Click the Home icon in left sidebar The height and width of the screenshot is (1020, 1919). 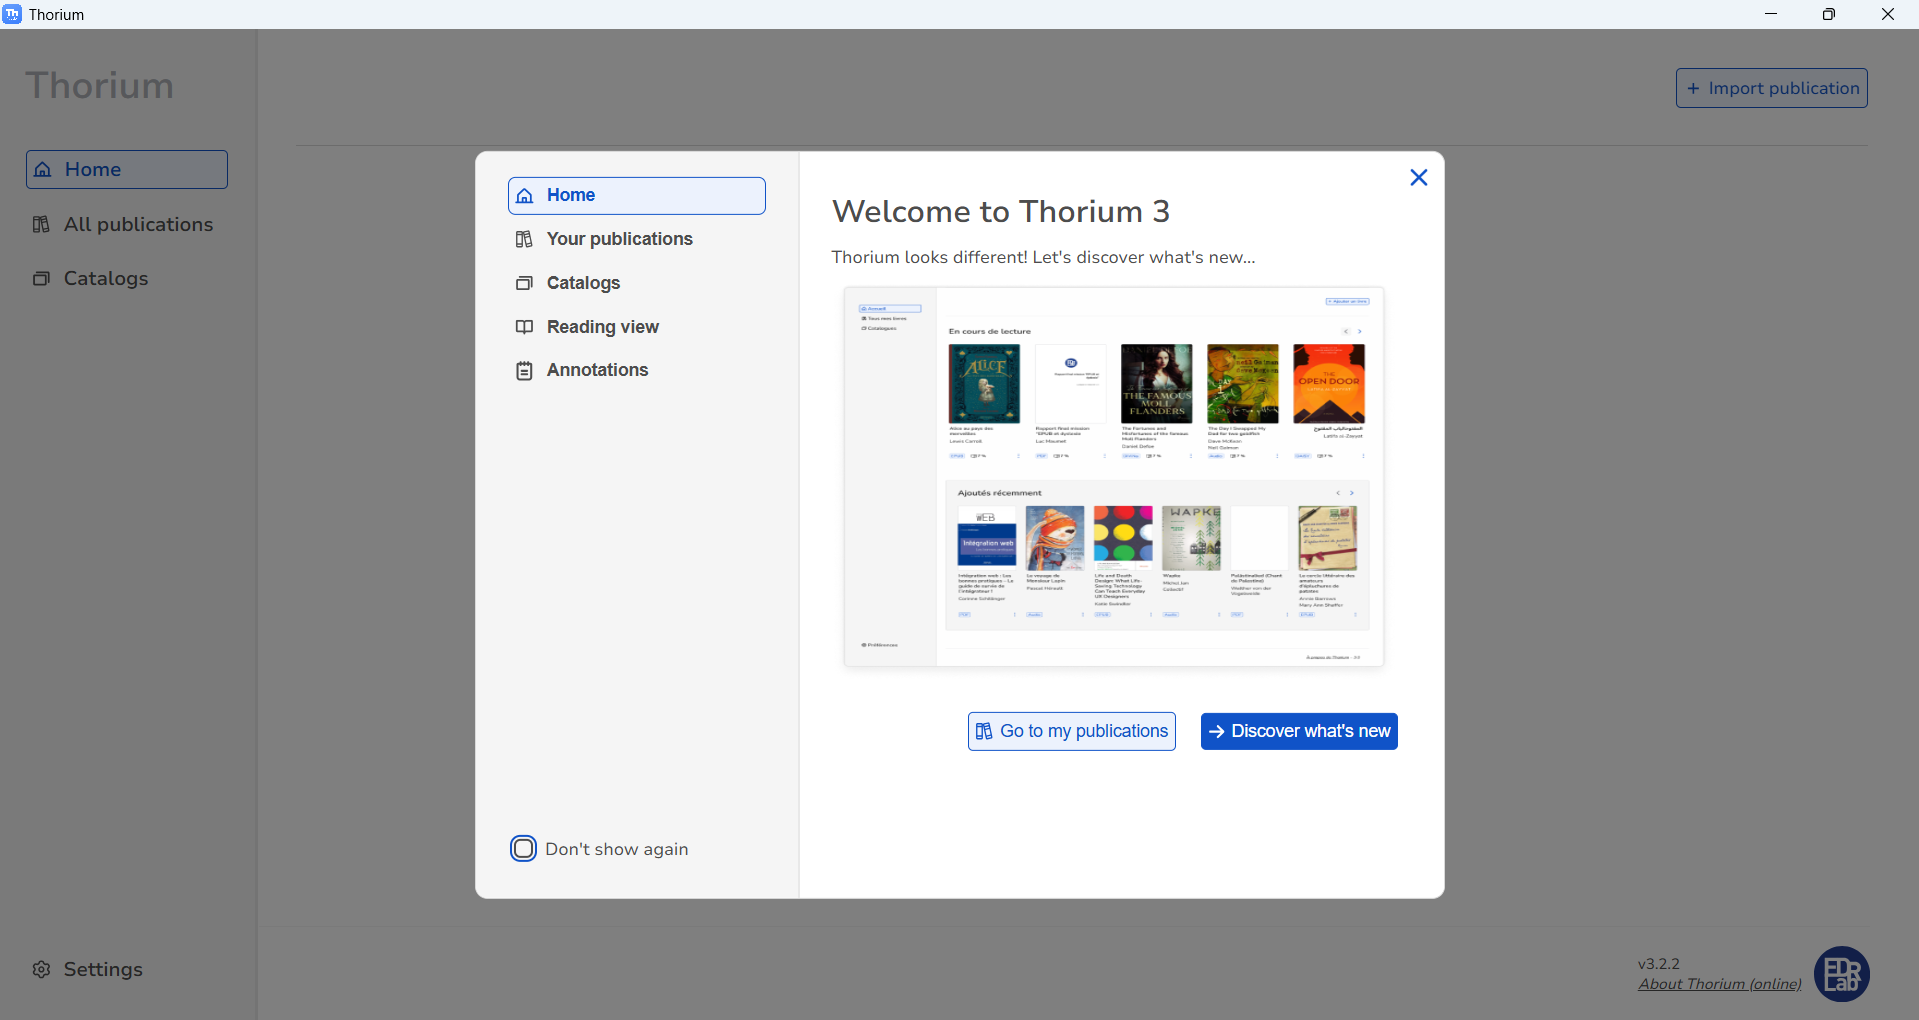tap(43, 170)
